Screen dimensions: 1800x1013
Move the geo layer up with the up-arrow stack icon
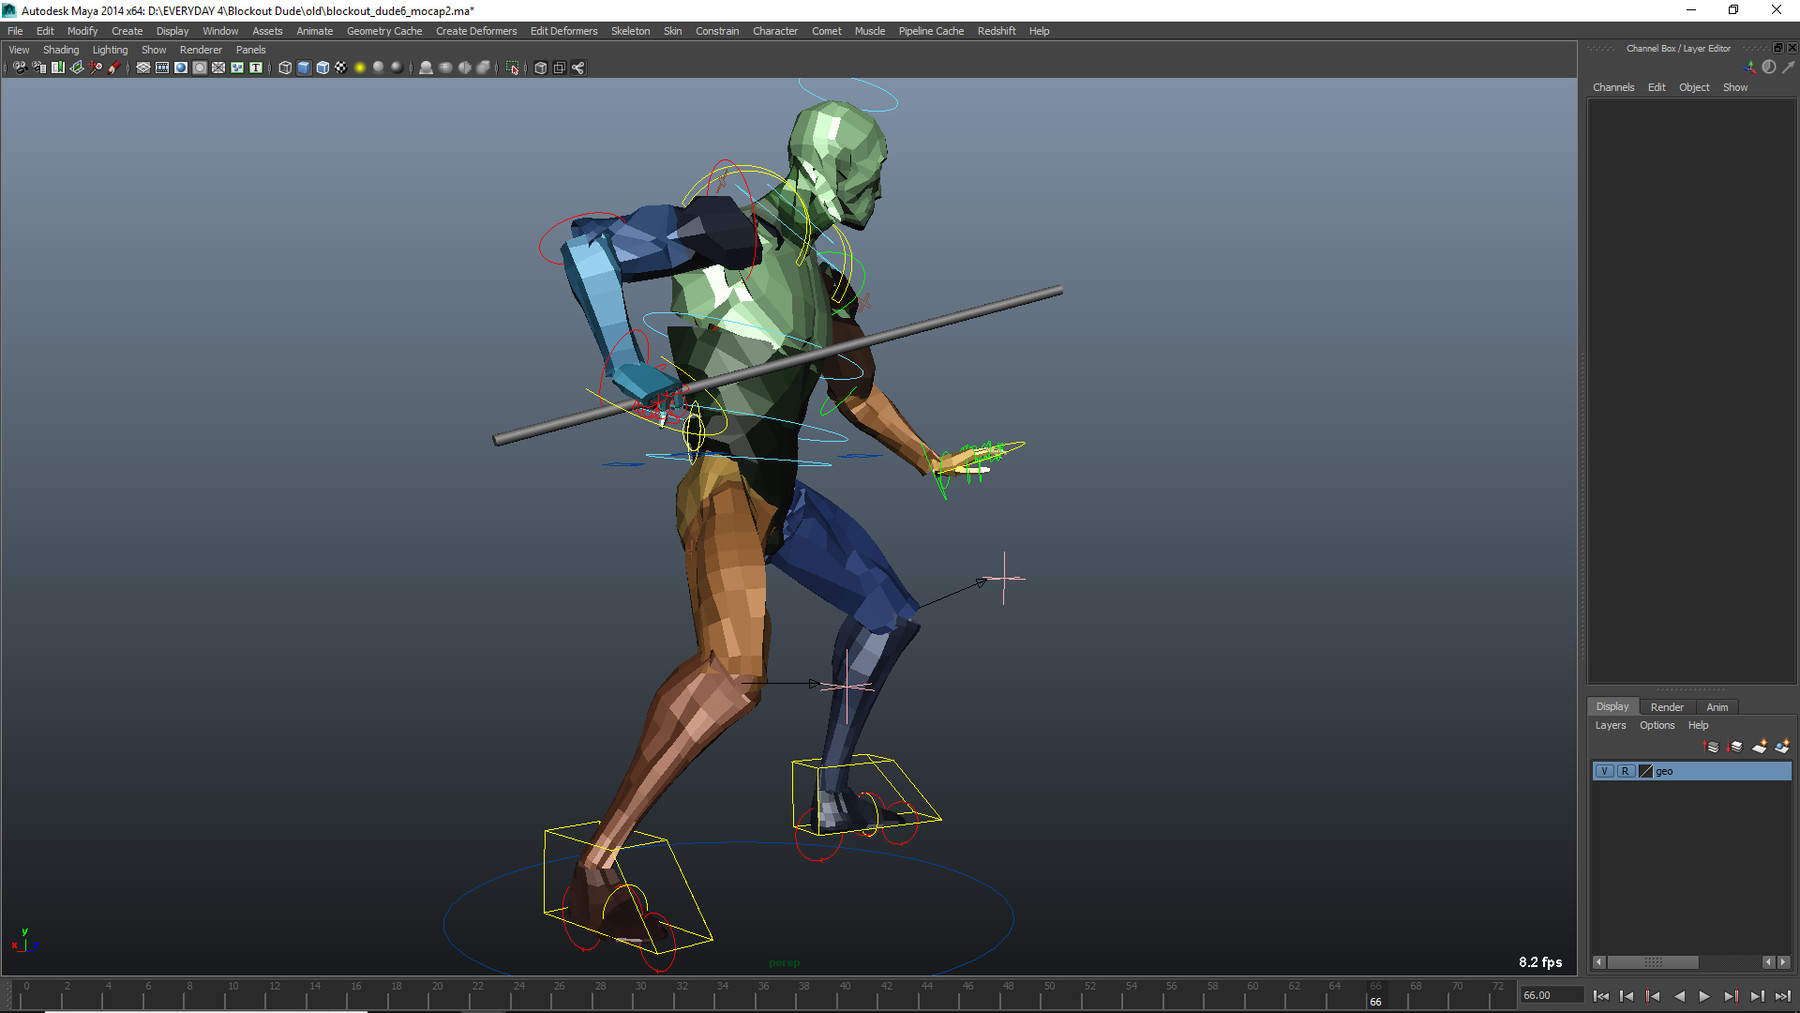pyautogui.click(x=1711, y=747)
